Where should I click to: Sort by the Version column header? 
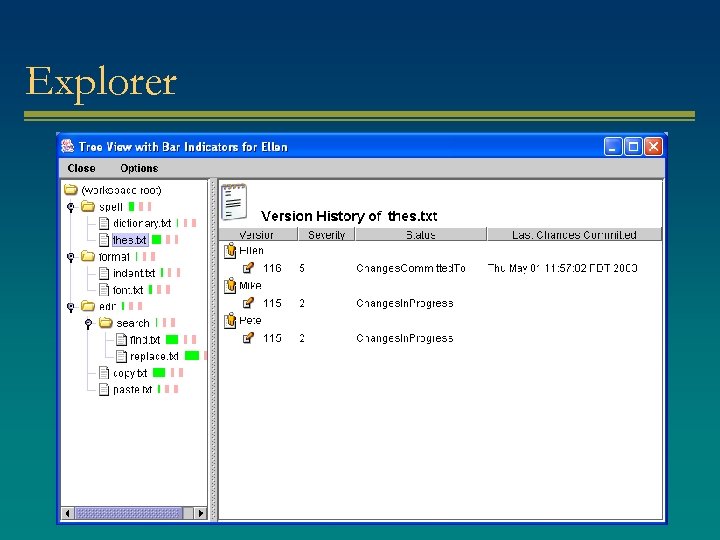[258, 235]
